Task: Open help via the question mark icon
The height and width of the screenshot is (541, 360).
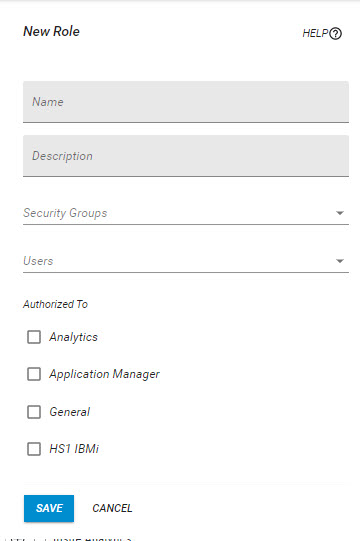Action: pyautogui.click(x=335, y=33)
